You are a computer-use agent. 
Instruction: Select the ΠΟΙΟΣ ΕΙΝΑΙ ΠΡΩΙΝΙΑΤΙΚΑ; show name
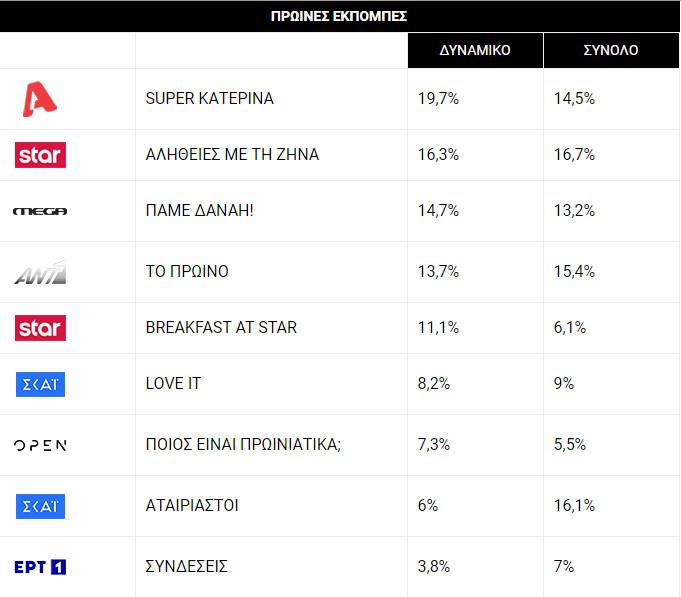pos(244,444)
